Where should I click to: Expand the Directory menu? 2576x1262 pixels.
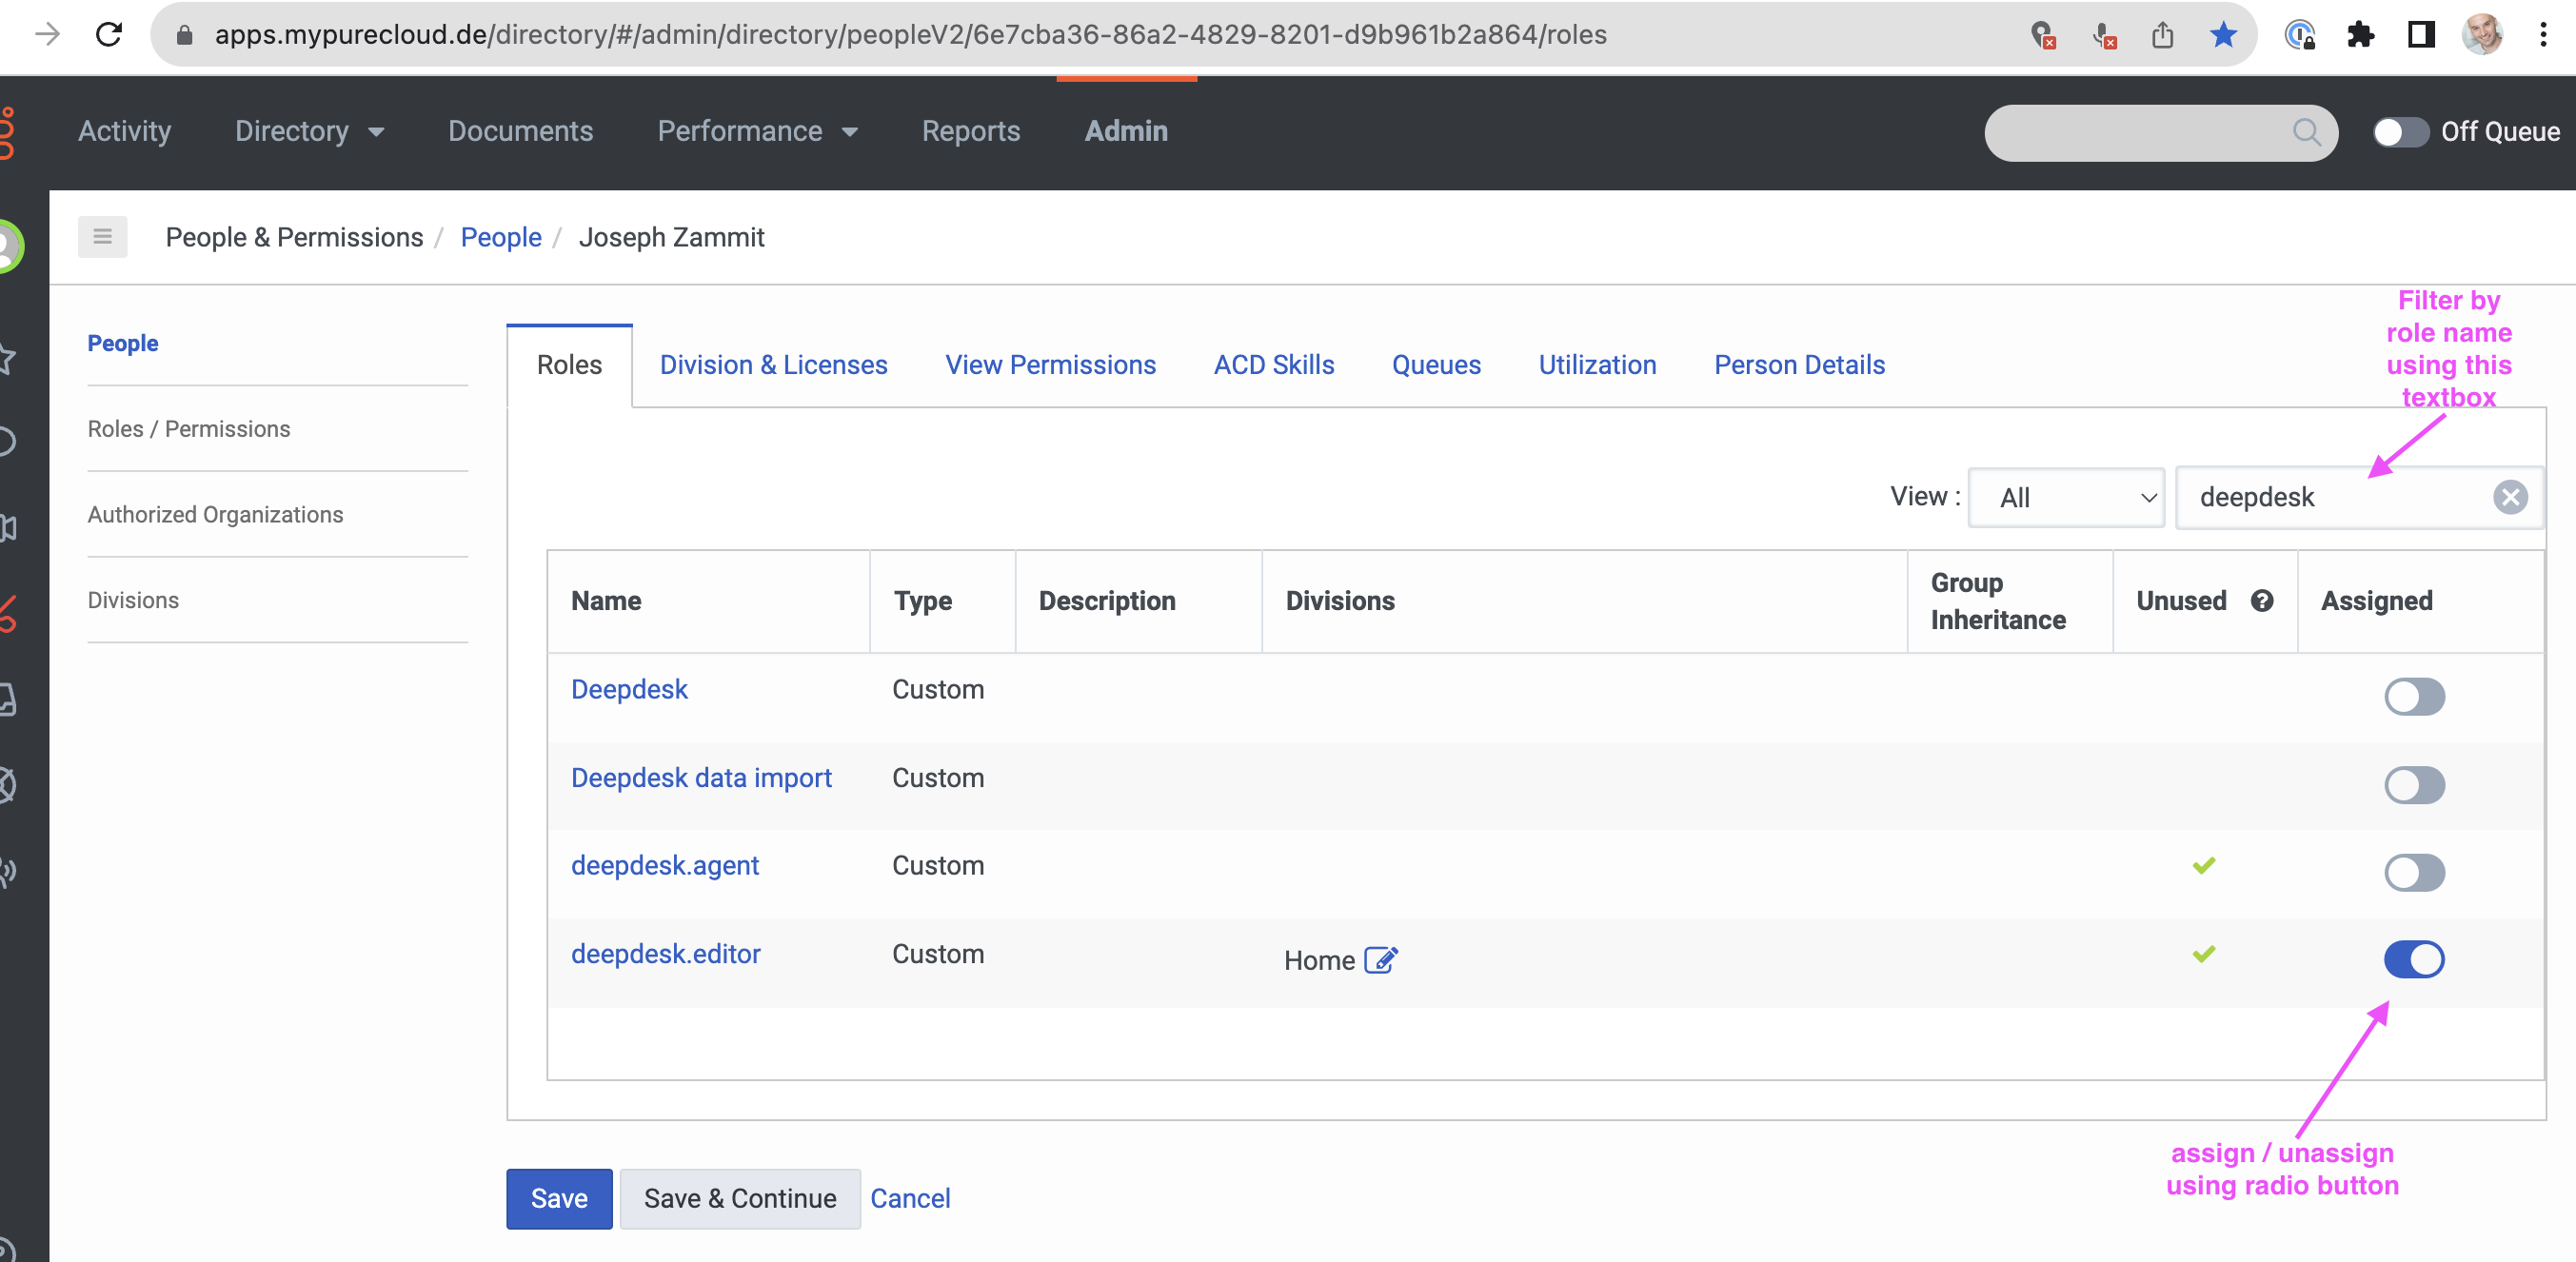coord(309,131)
